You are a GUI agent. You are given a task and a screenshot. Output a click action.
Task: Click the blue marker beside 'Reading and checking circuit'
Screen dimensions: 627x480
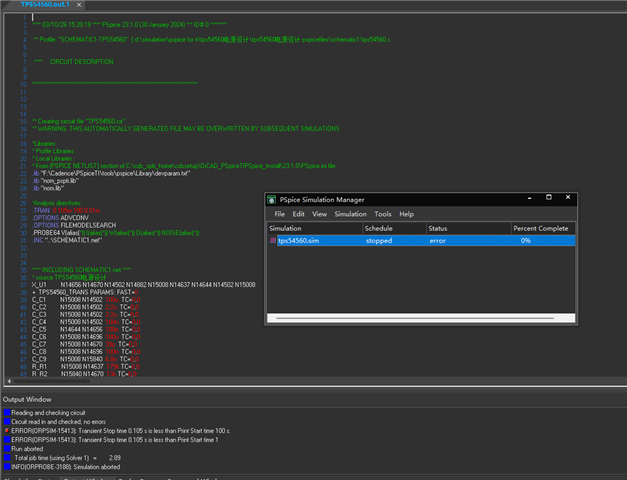click(7, 412)
